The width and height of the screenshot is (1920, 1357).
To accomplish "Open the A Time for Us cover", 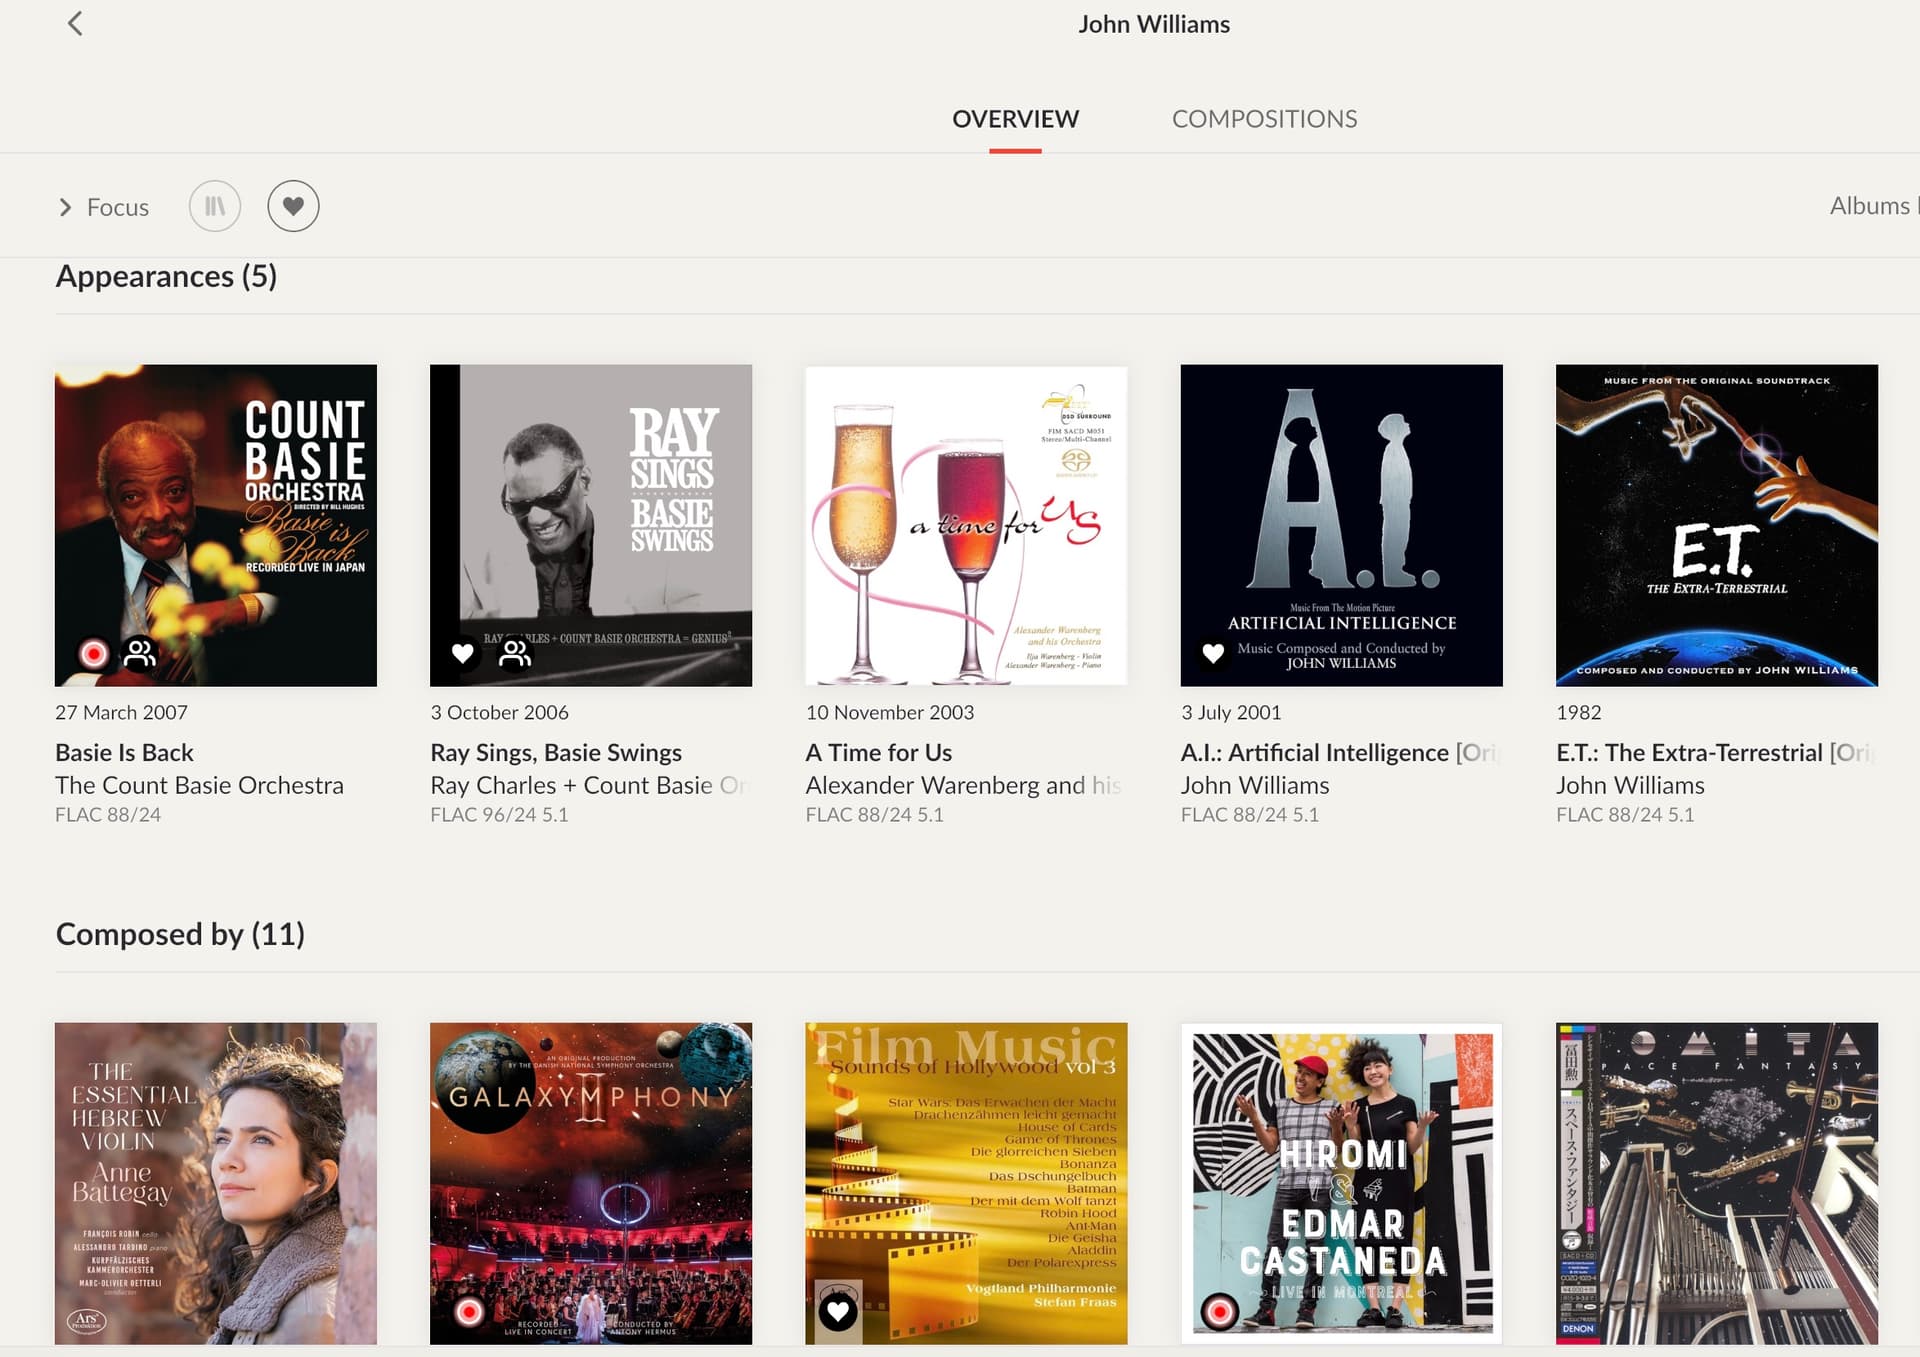I will (x=966, y=525).
